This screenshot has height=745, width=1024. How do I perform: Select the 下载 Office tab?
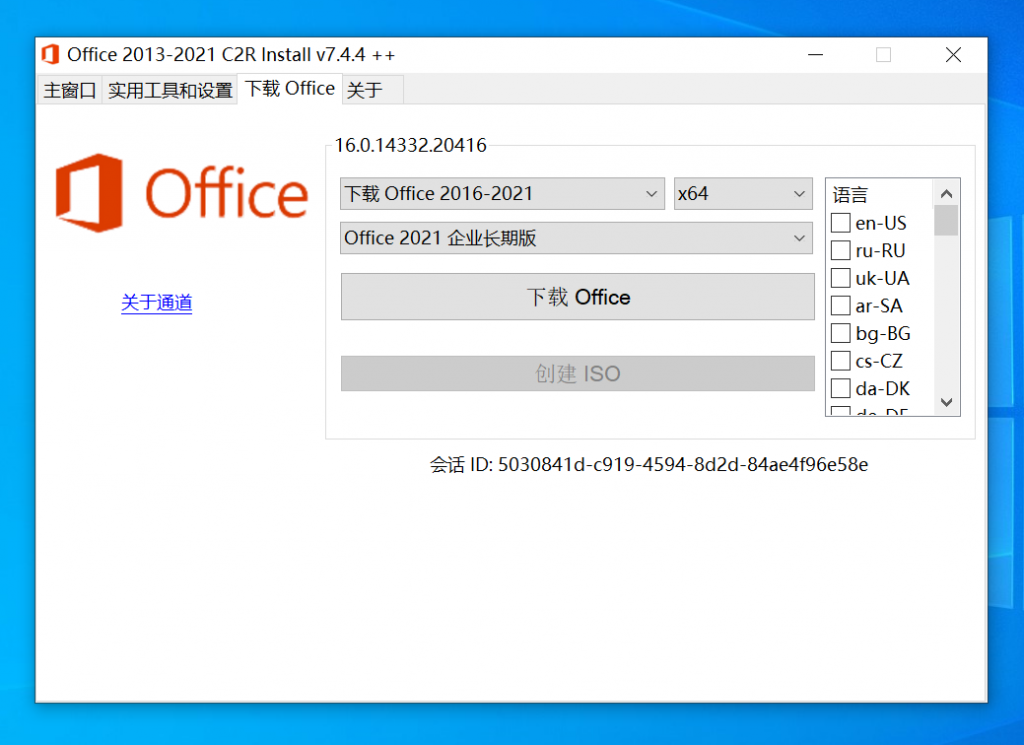tap(289, 88)
